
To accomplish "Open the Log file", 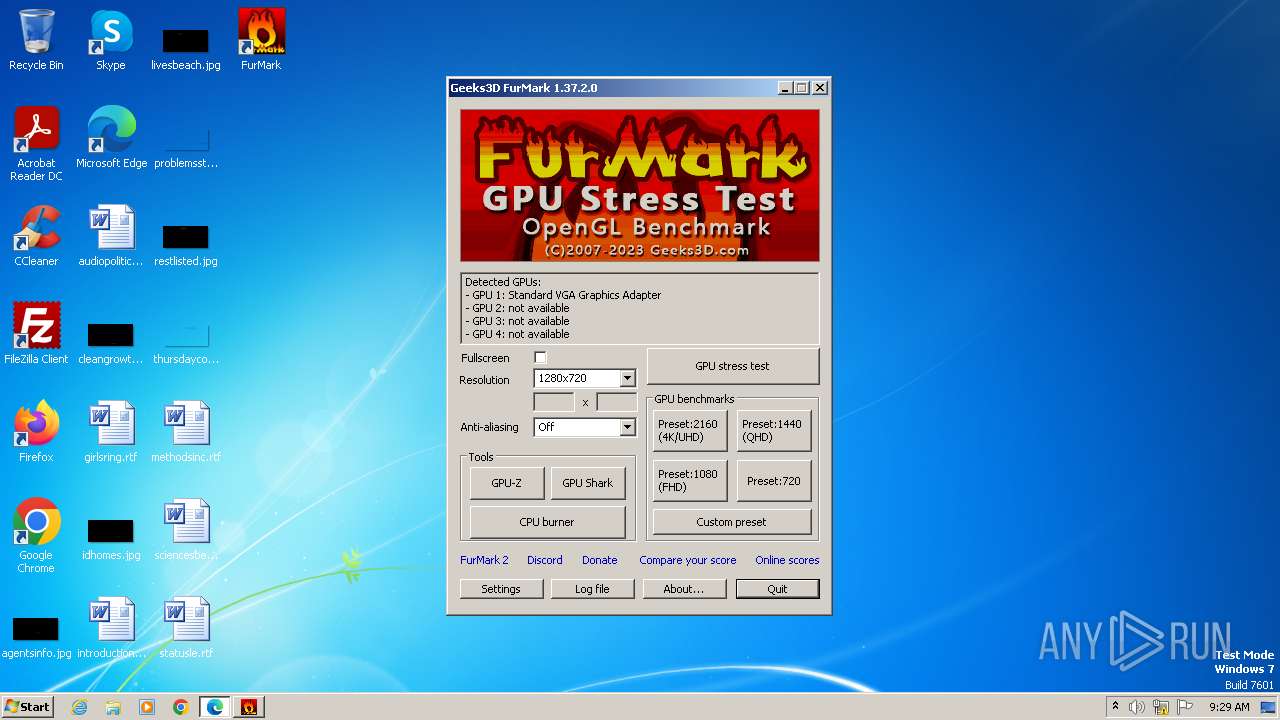I will click(592, 589).
